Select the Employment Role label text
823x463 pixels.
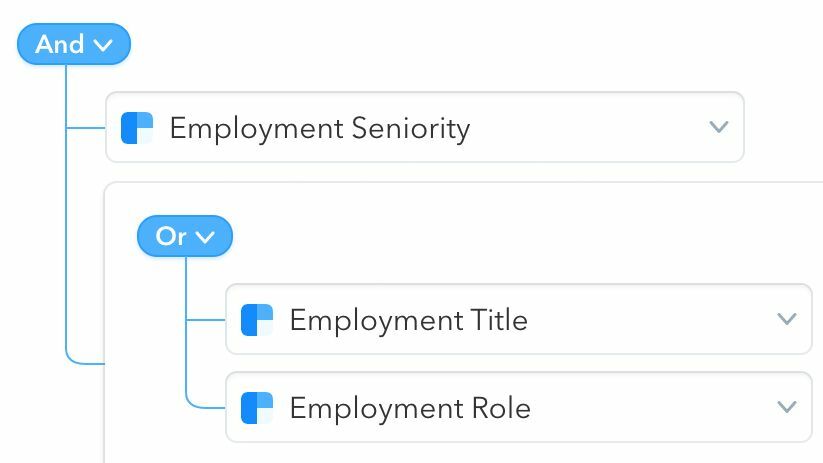(x=409, y=408)
